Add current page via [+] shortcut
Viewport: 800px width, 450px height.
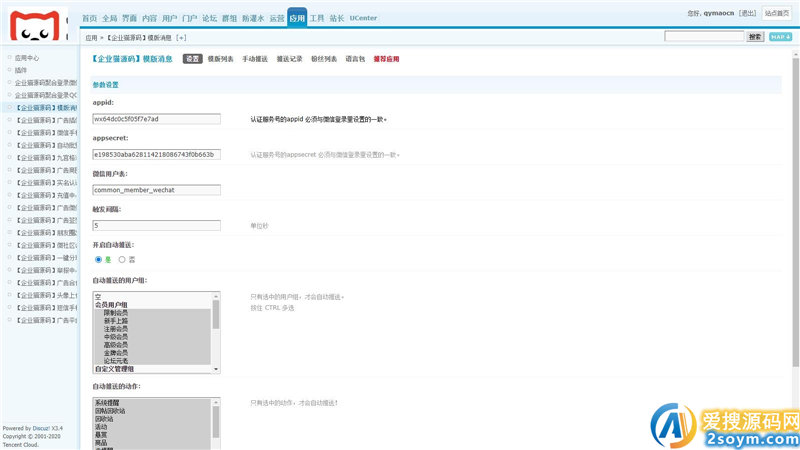point(181,38)
